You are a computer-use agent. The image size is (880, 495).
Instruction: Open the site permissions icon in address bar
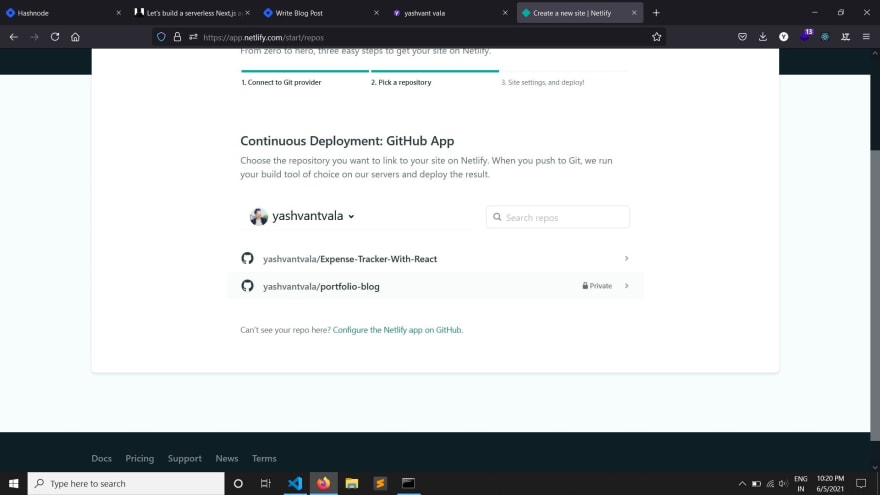point(193,37)
